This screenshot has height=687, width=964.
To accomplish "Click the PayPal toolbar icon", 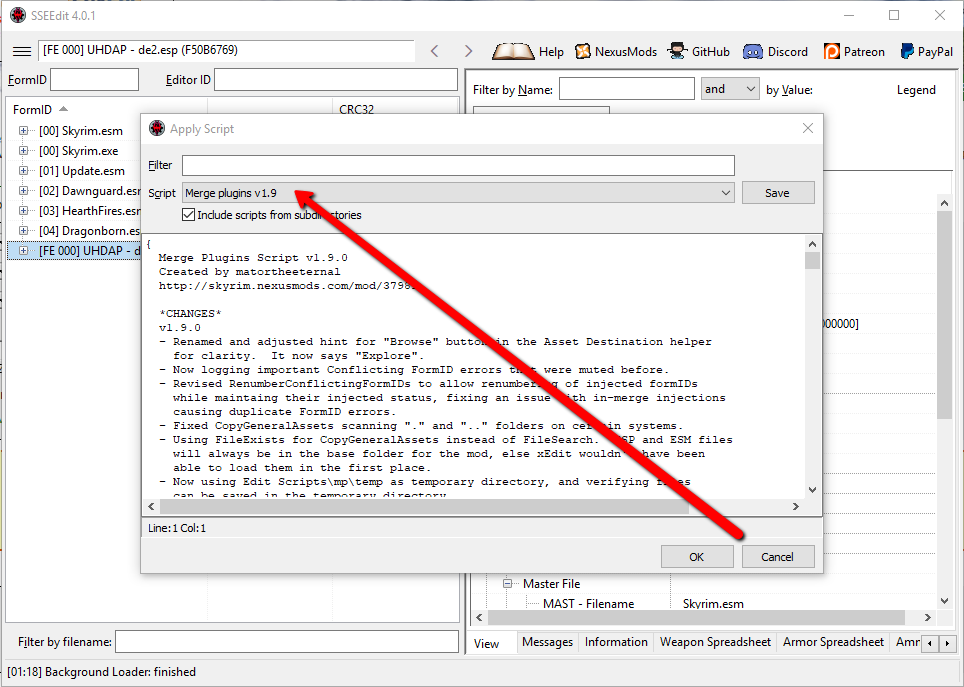I will coord(906,51).
